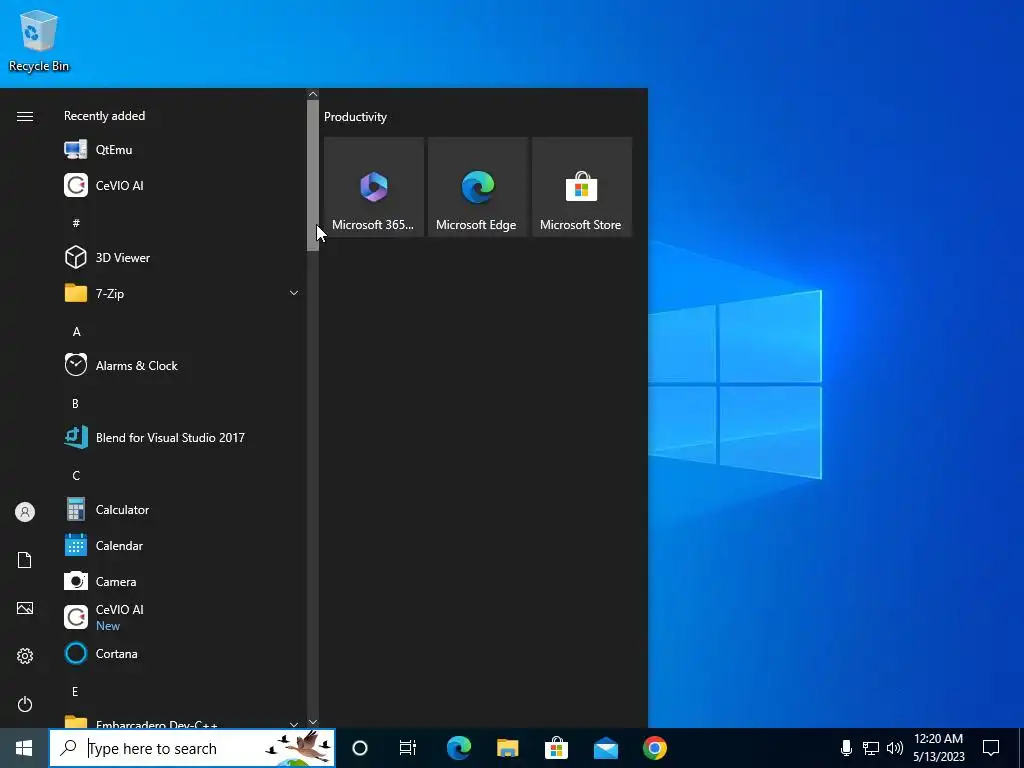Viewport: 1024px width, 768px height.
Task: Click the E letter header
Action: click(75, 692)
